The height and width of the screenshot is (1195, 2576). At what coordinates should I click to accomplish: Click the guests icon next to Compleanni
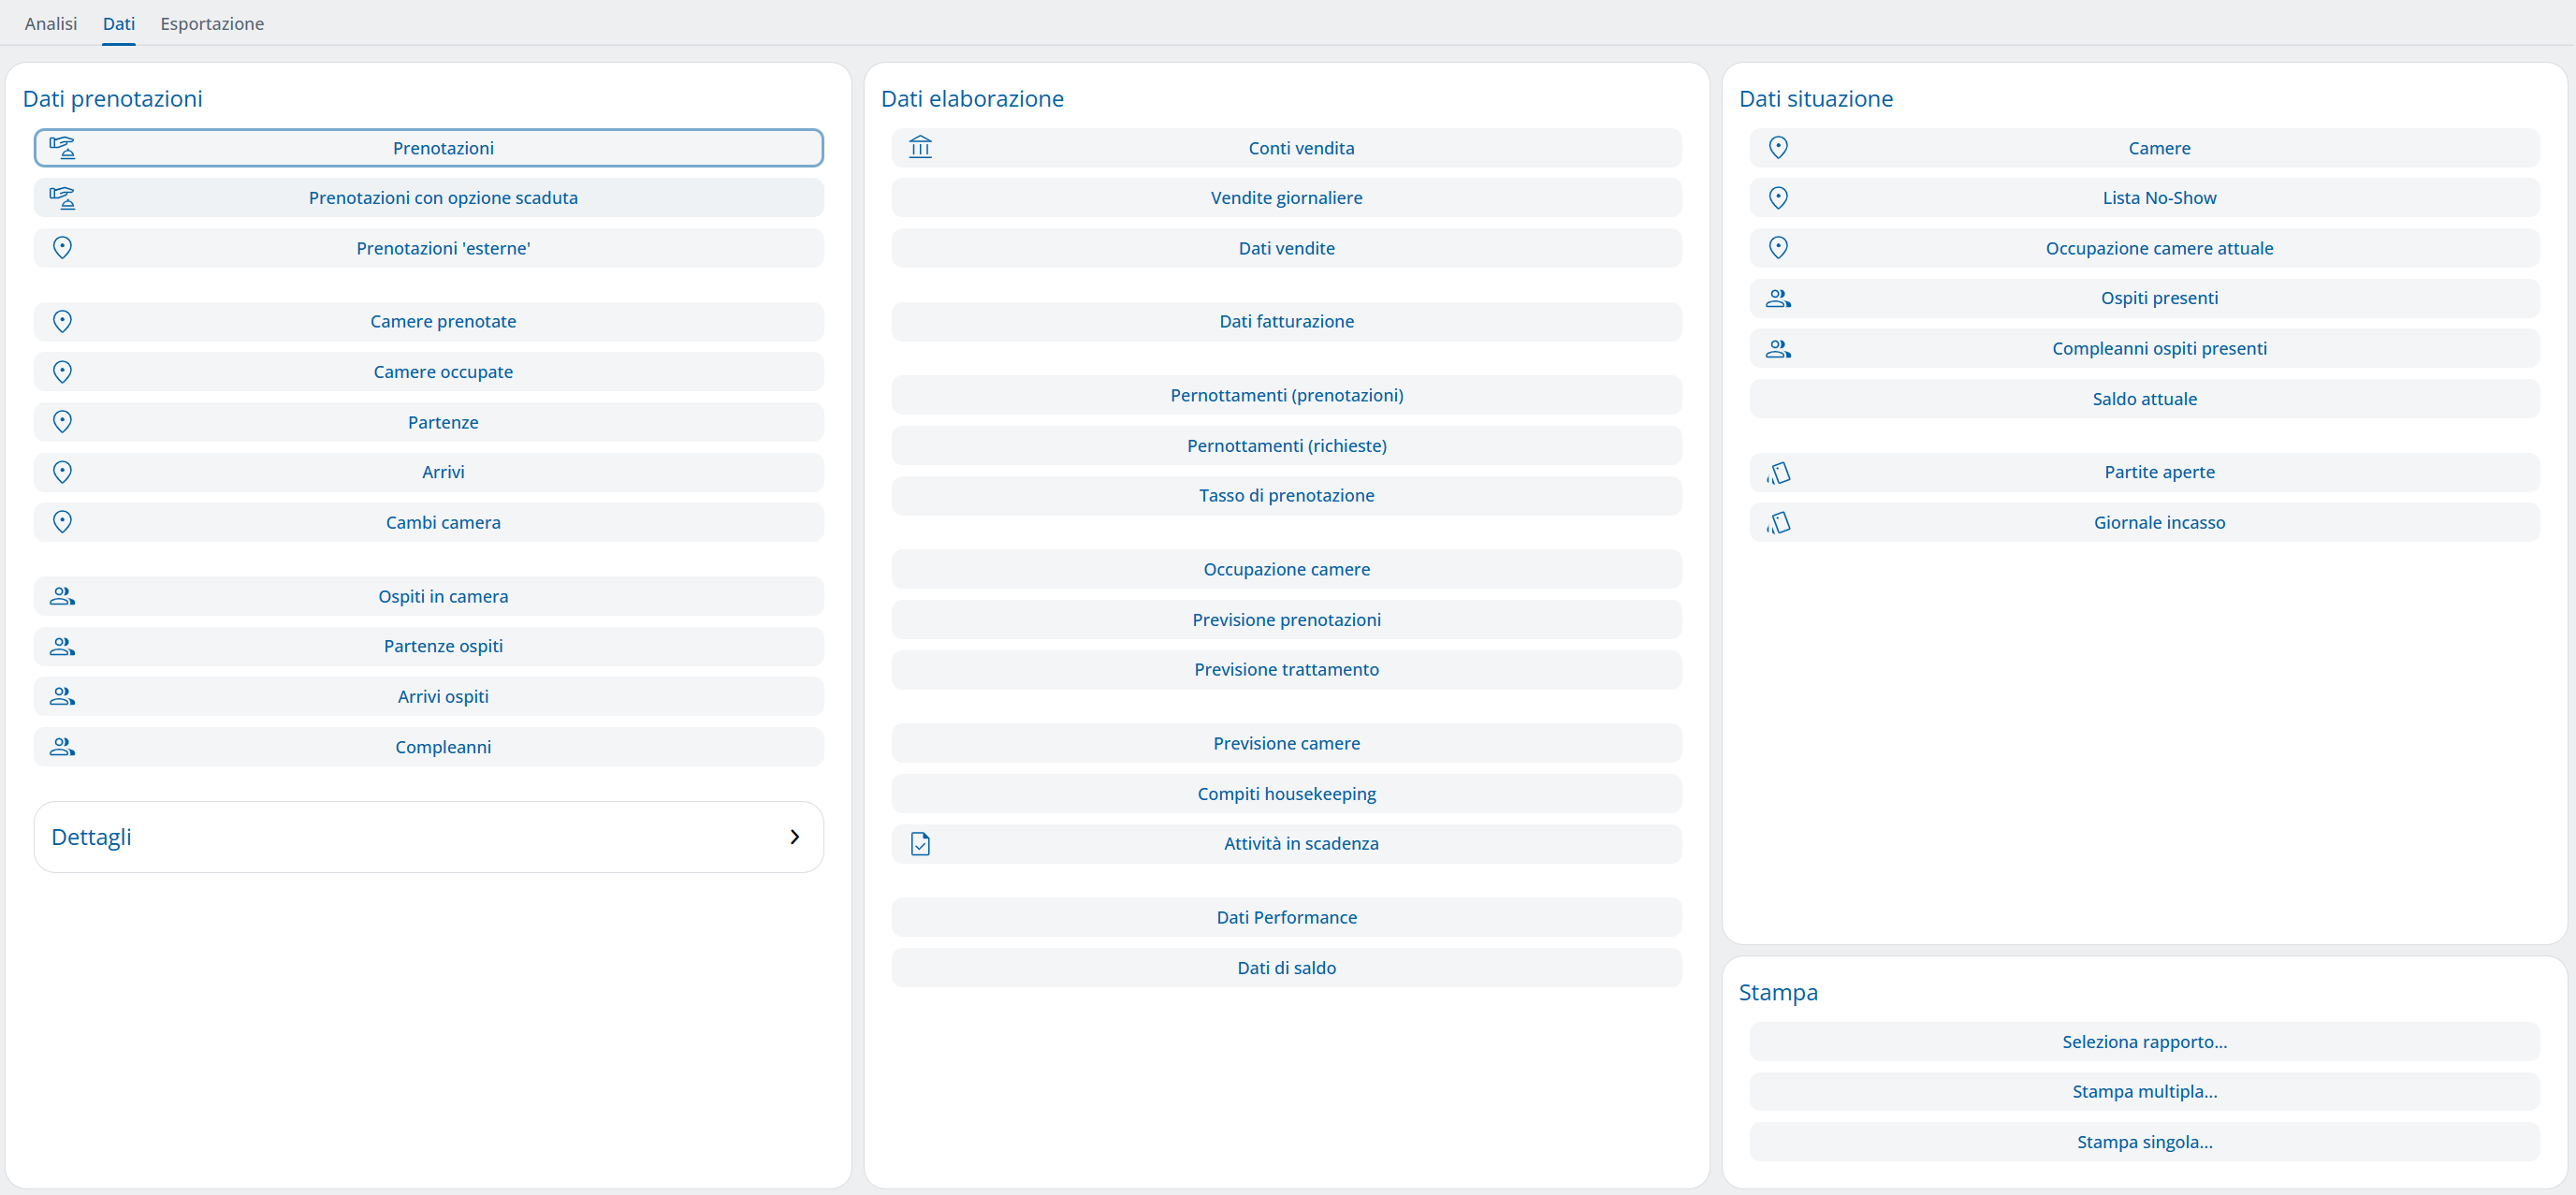[62, 747]
